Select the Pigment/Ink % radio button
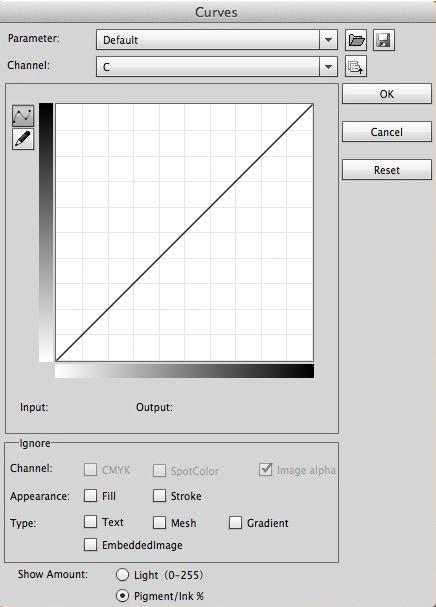This screenshot has height=607, width=436. point(122,595)
